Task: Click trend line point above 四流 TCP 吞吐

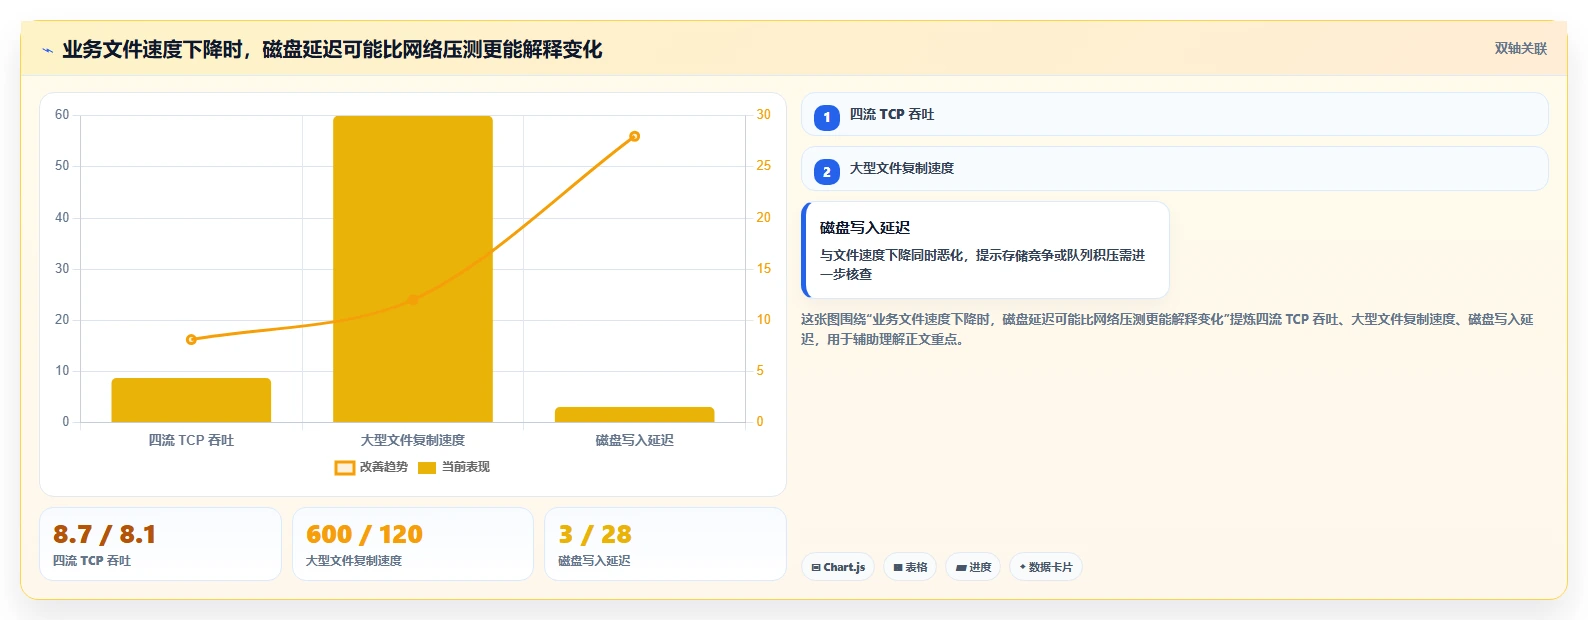Action: [191, 340]
